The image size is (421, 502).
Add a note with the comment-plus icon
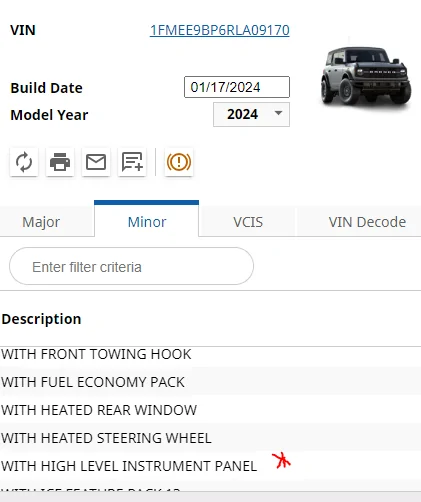pos(132,162)
